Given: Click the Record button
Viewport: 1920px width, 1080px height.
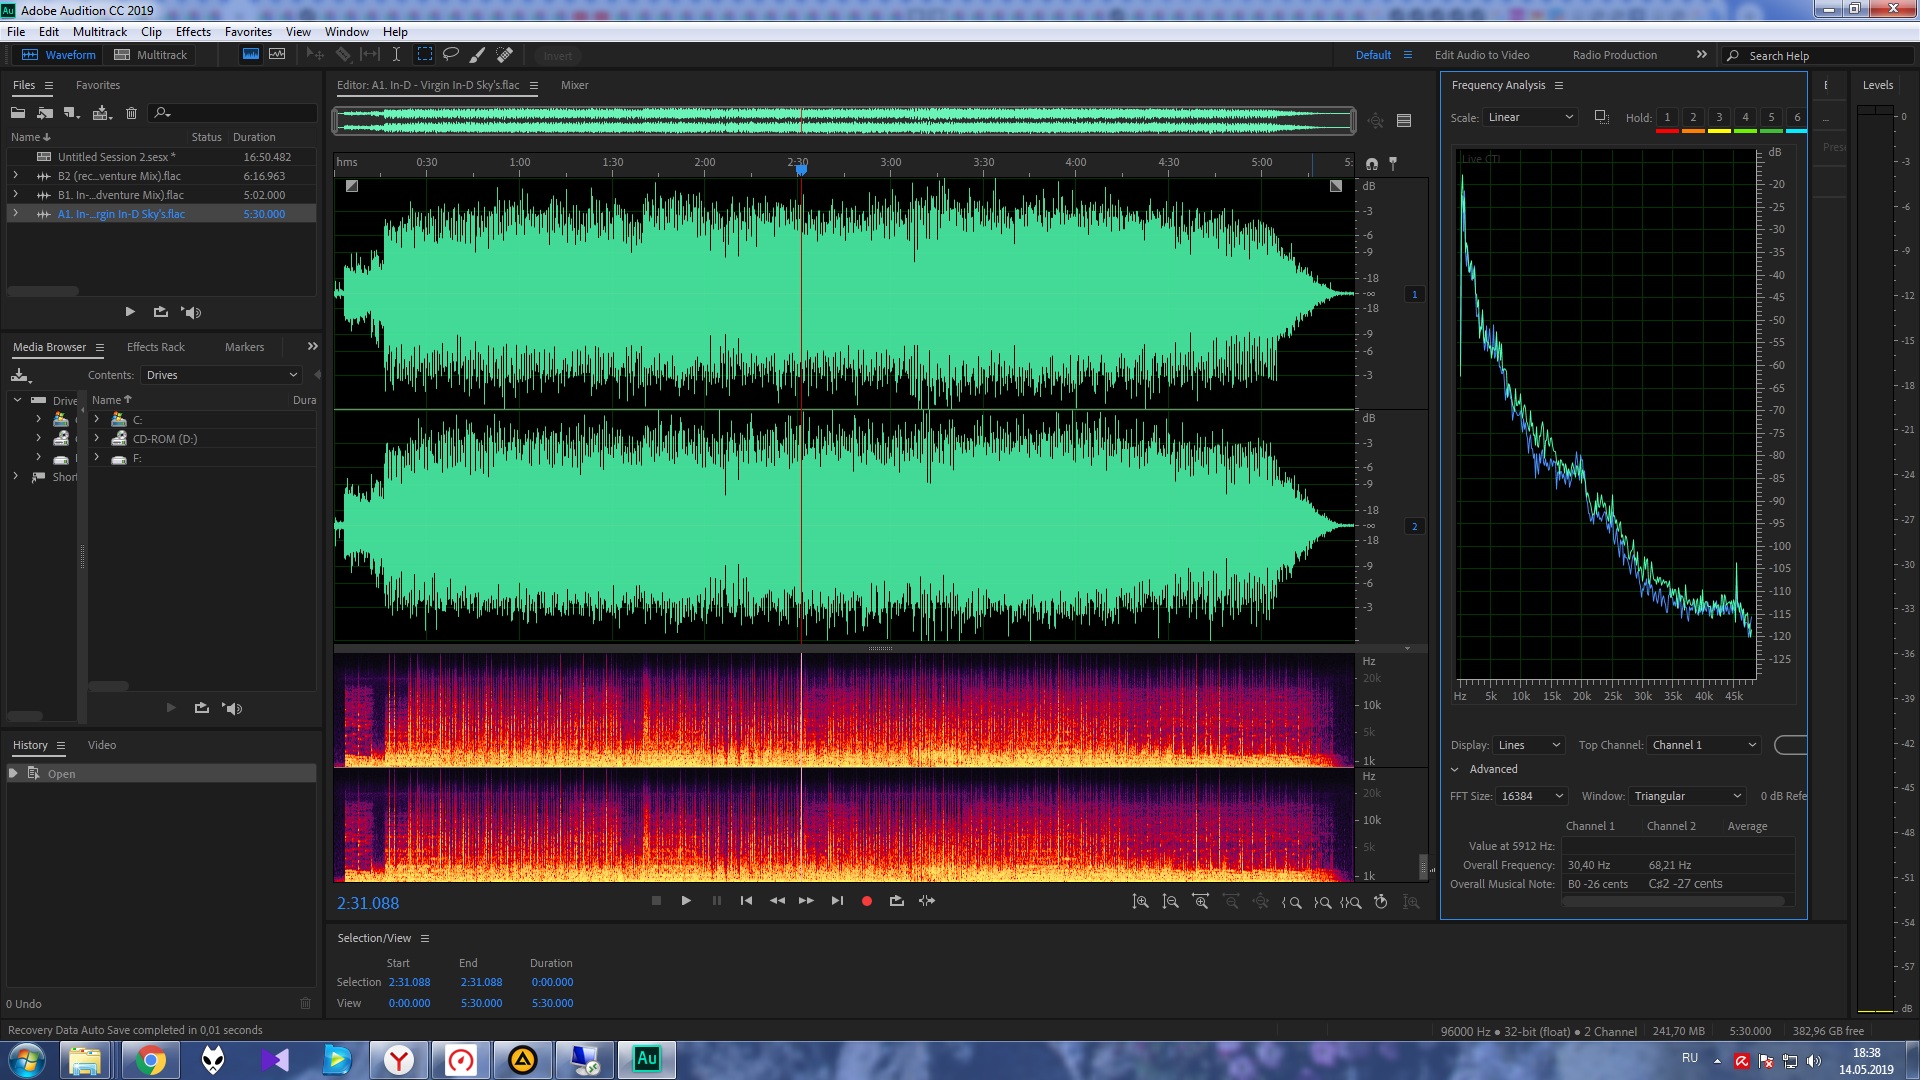Looking at the screenshot, I should [x=867, y=901].
